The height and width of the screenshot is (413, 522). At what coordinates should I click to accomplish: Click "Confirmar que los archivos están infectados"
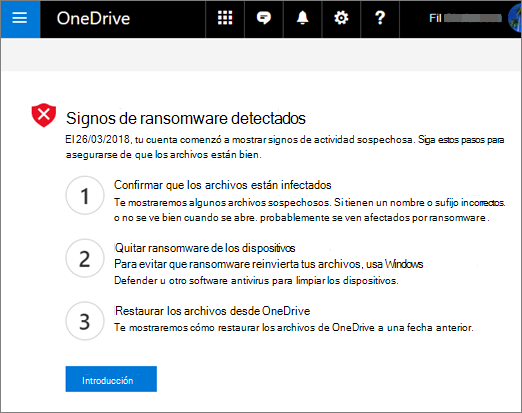click(x=223, y=185)
